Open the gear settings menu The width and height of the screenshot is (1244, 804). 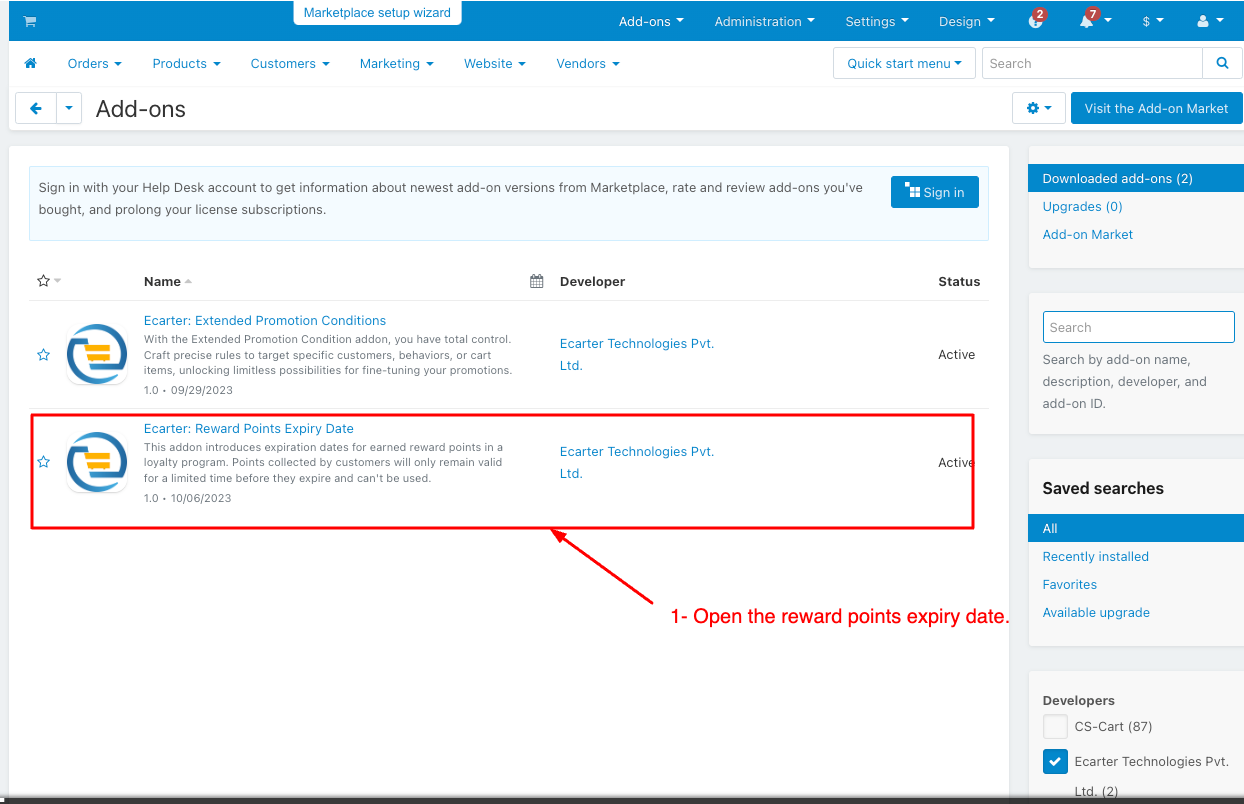click(1039, 108)
